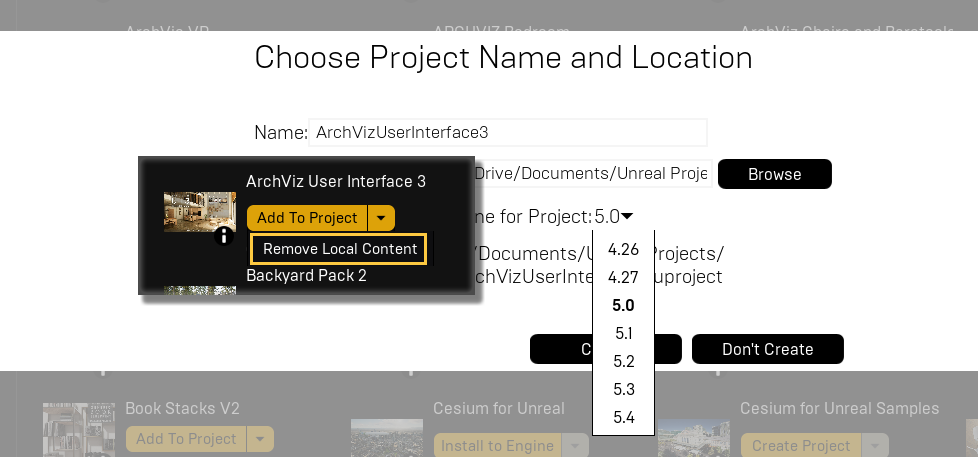This screenshot has height=457, width=978.
Task: Click the Backyard Pack 2 thumbnail
Action: pyautogui.click(x=200, y=290)
